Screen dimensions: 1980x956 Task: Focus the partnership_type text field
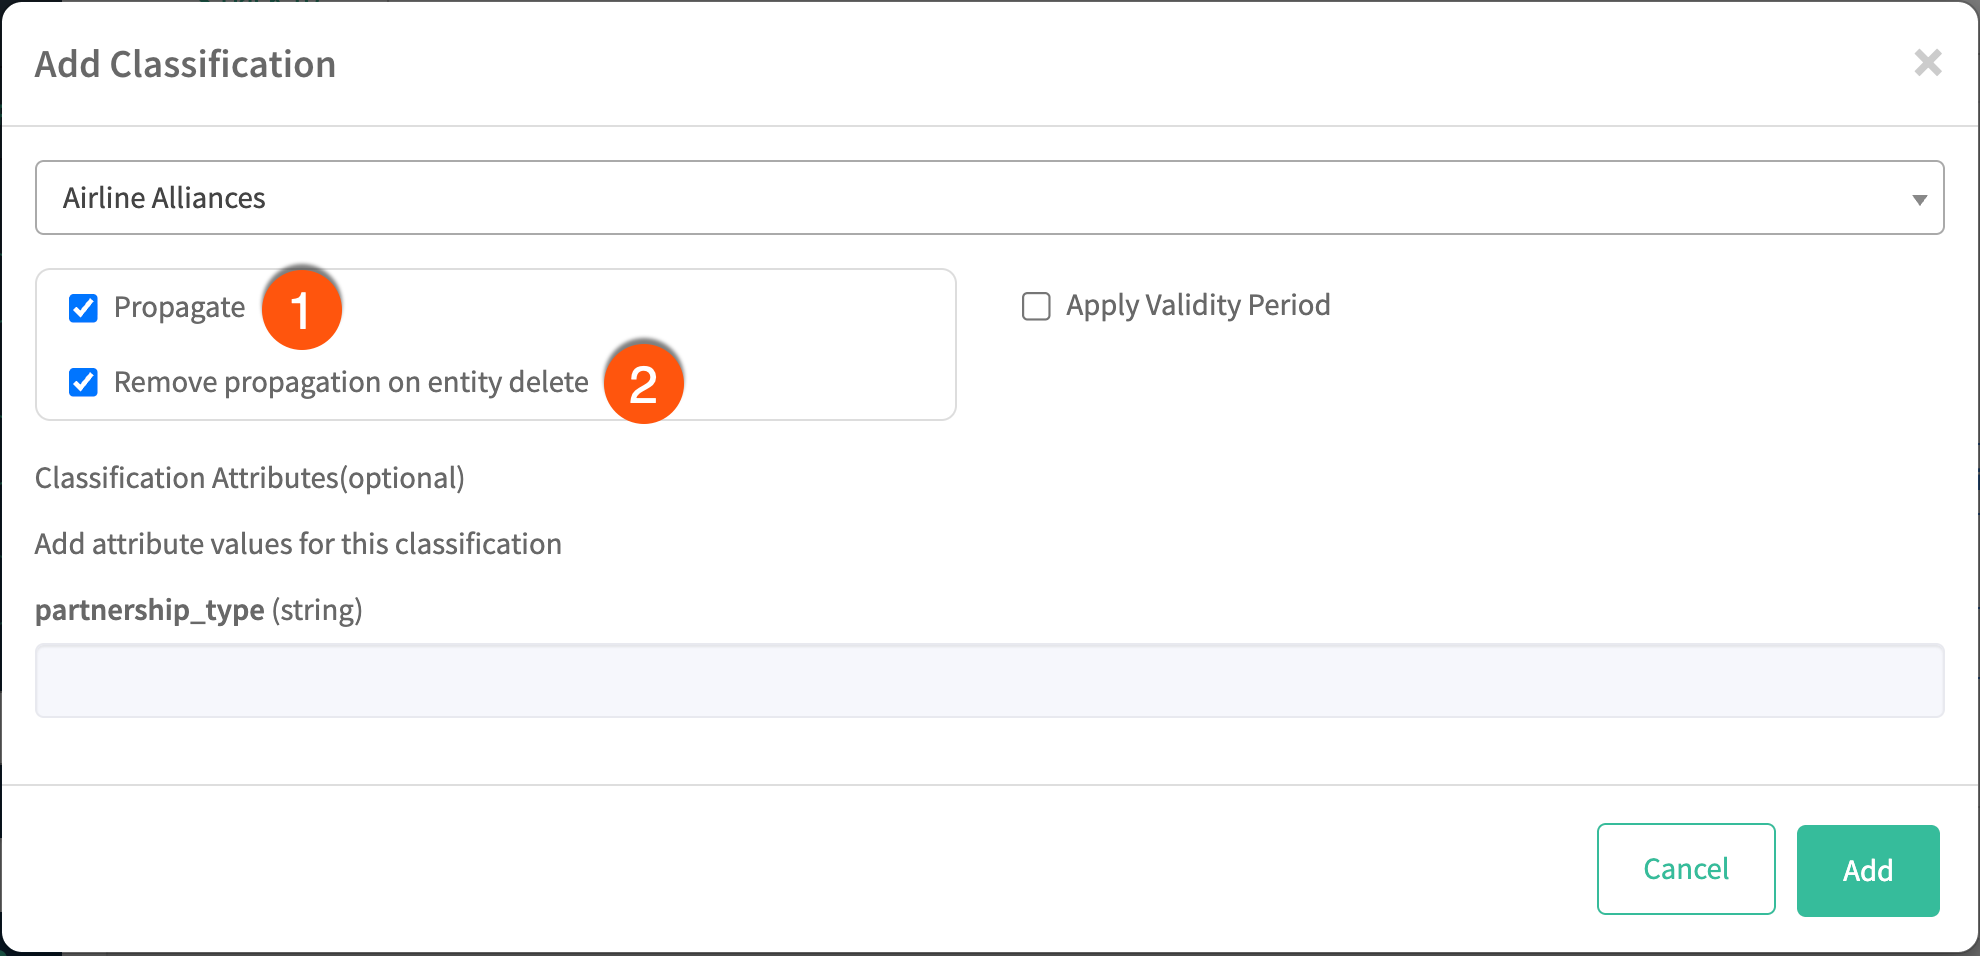pyautogui.click(x=988, y=680)
